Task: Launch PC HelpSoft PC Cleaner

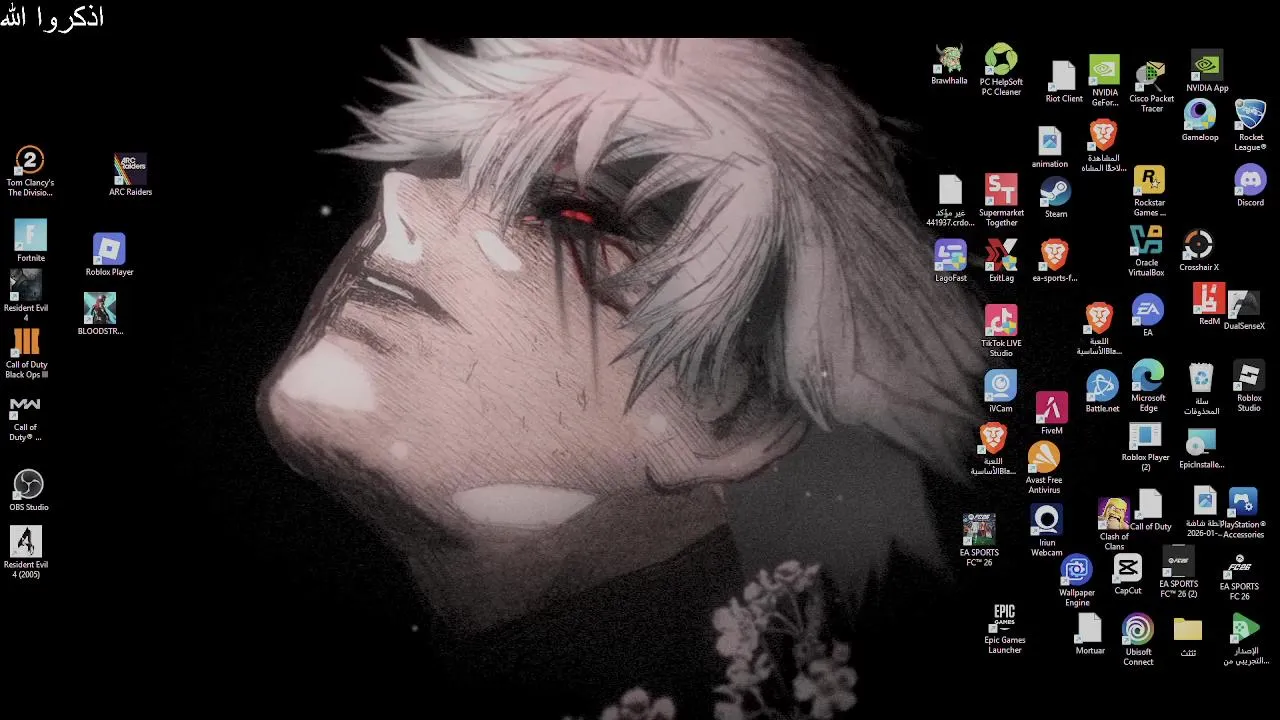Action: click(x=1001, y=70)
